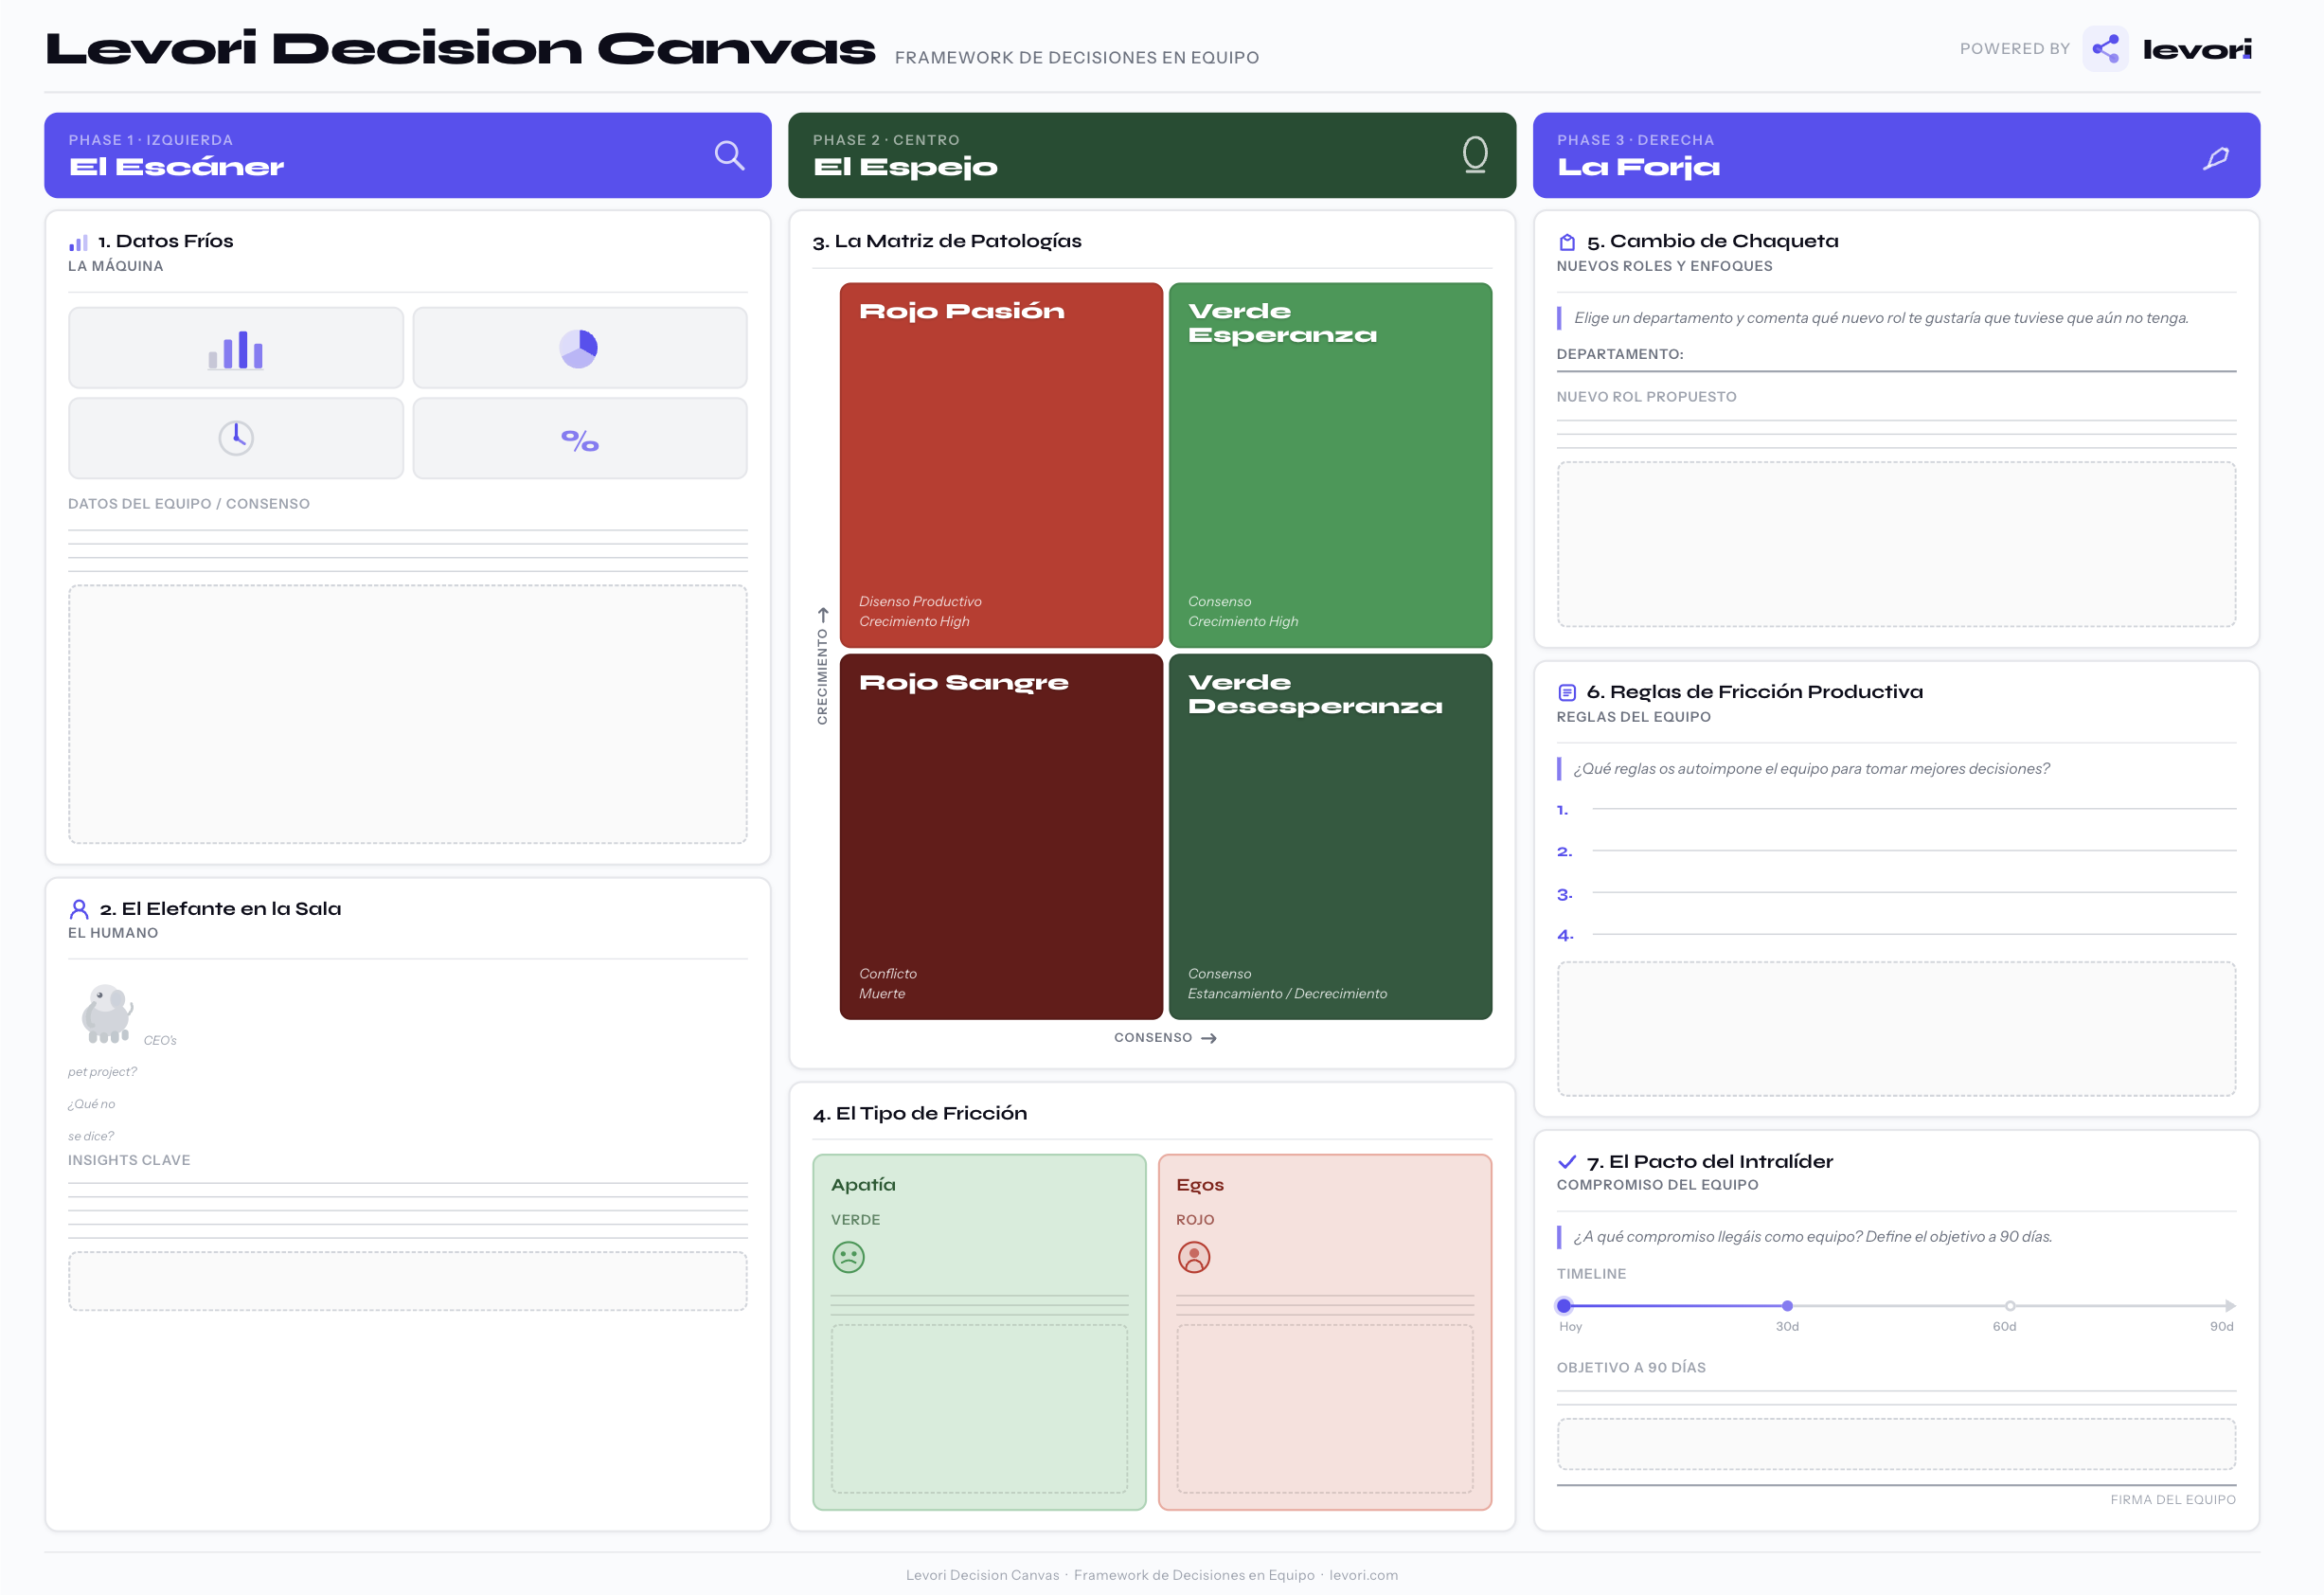Screen dimensions: 2324x1595
Task: Click the pen icon in La Forja header
Action: (x=2216, y=158)
